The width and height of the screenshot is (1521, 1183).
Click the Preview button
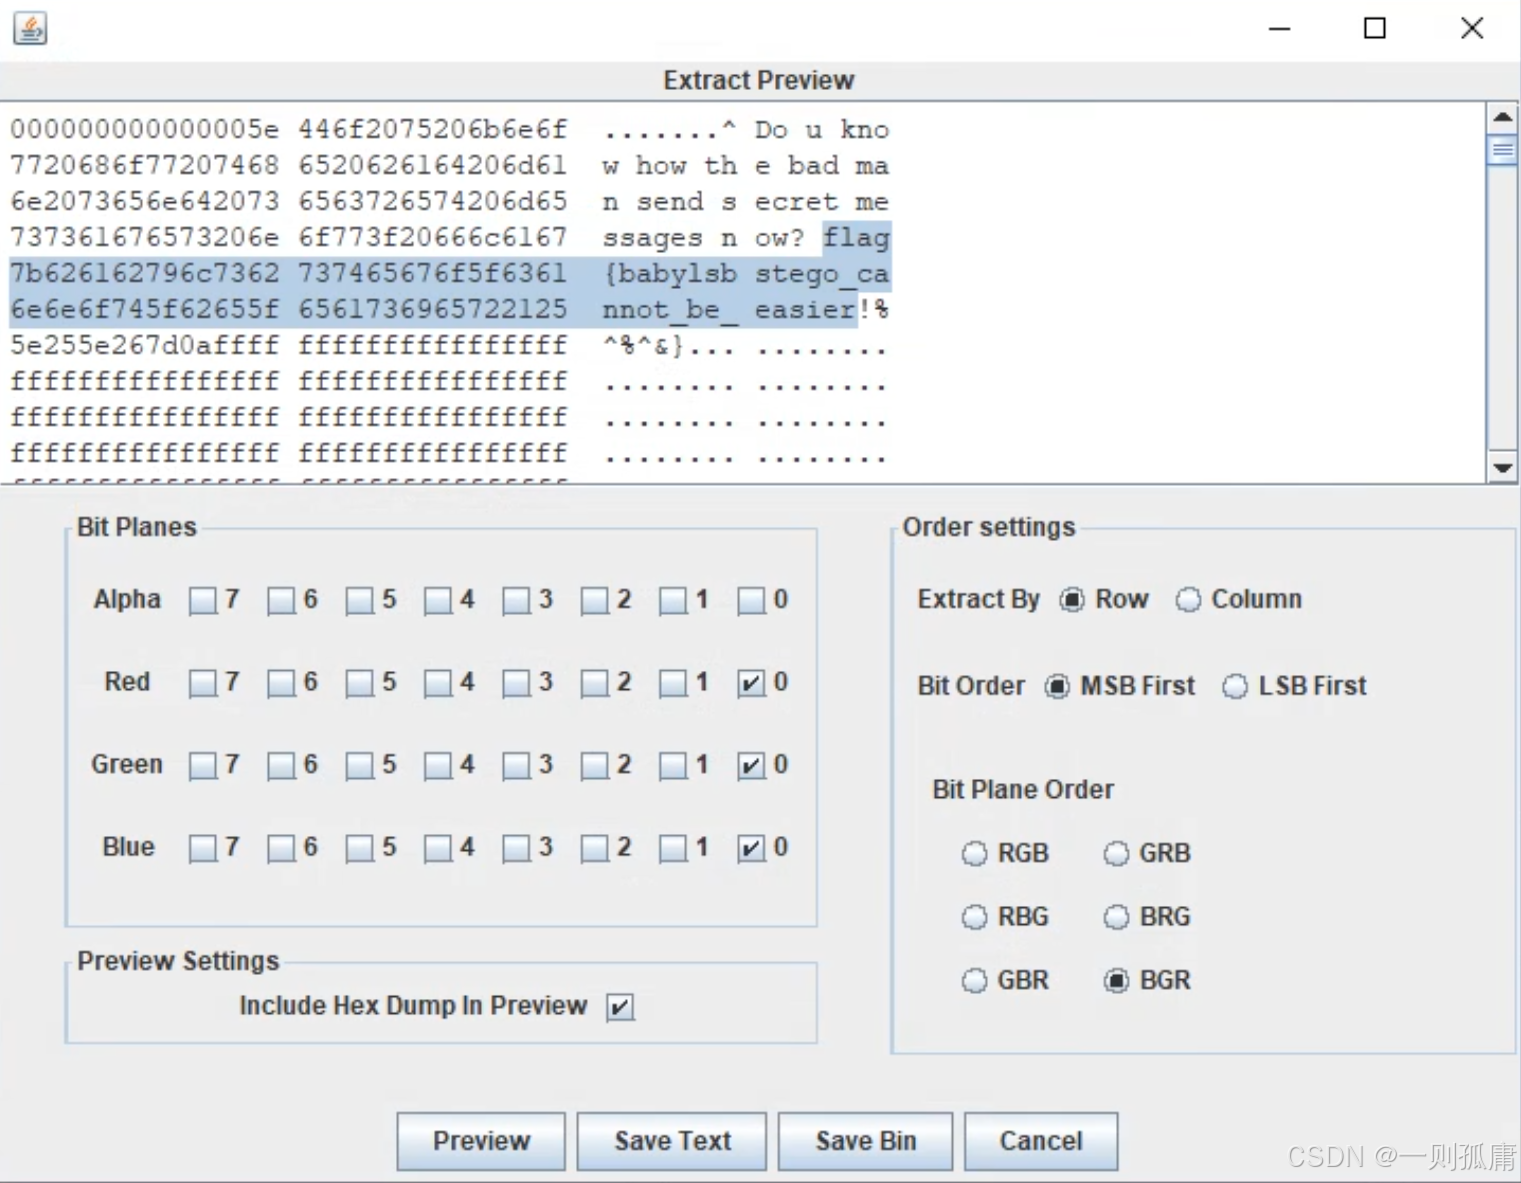click(480, 1141)
